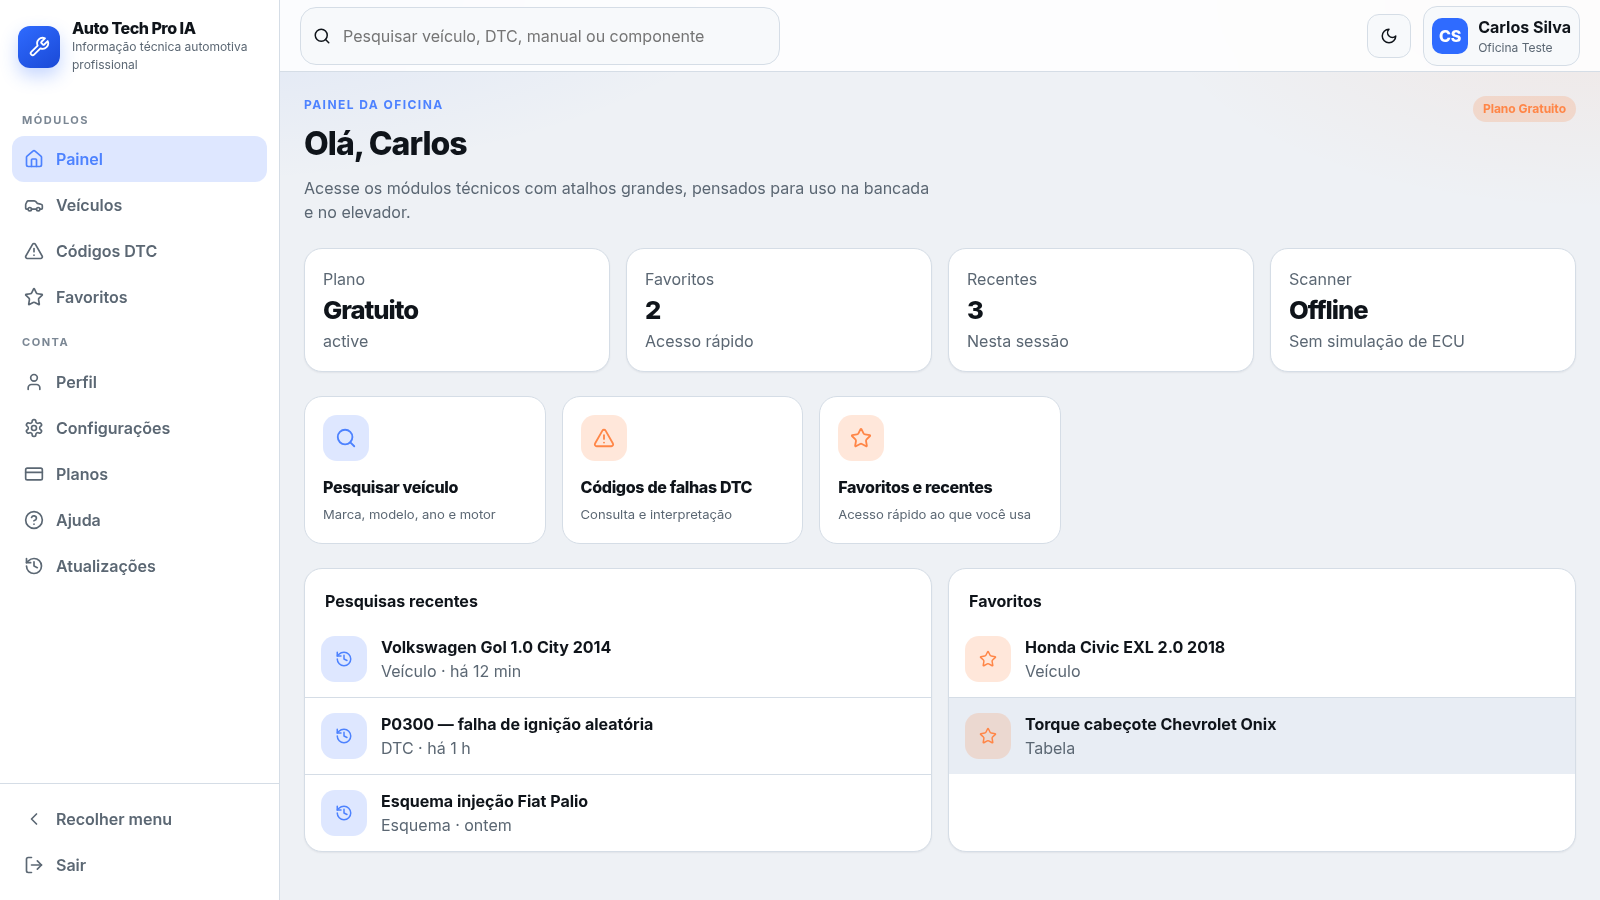Image resolution: width=1600 pixels, height=900 pixels.
Task: Focus the vehicle and DTC search field
Action: tap(540, 36)
